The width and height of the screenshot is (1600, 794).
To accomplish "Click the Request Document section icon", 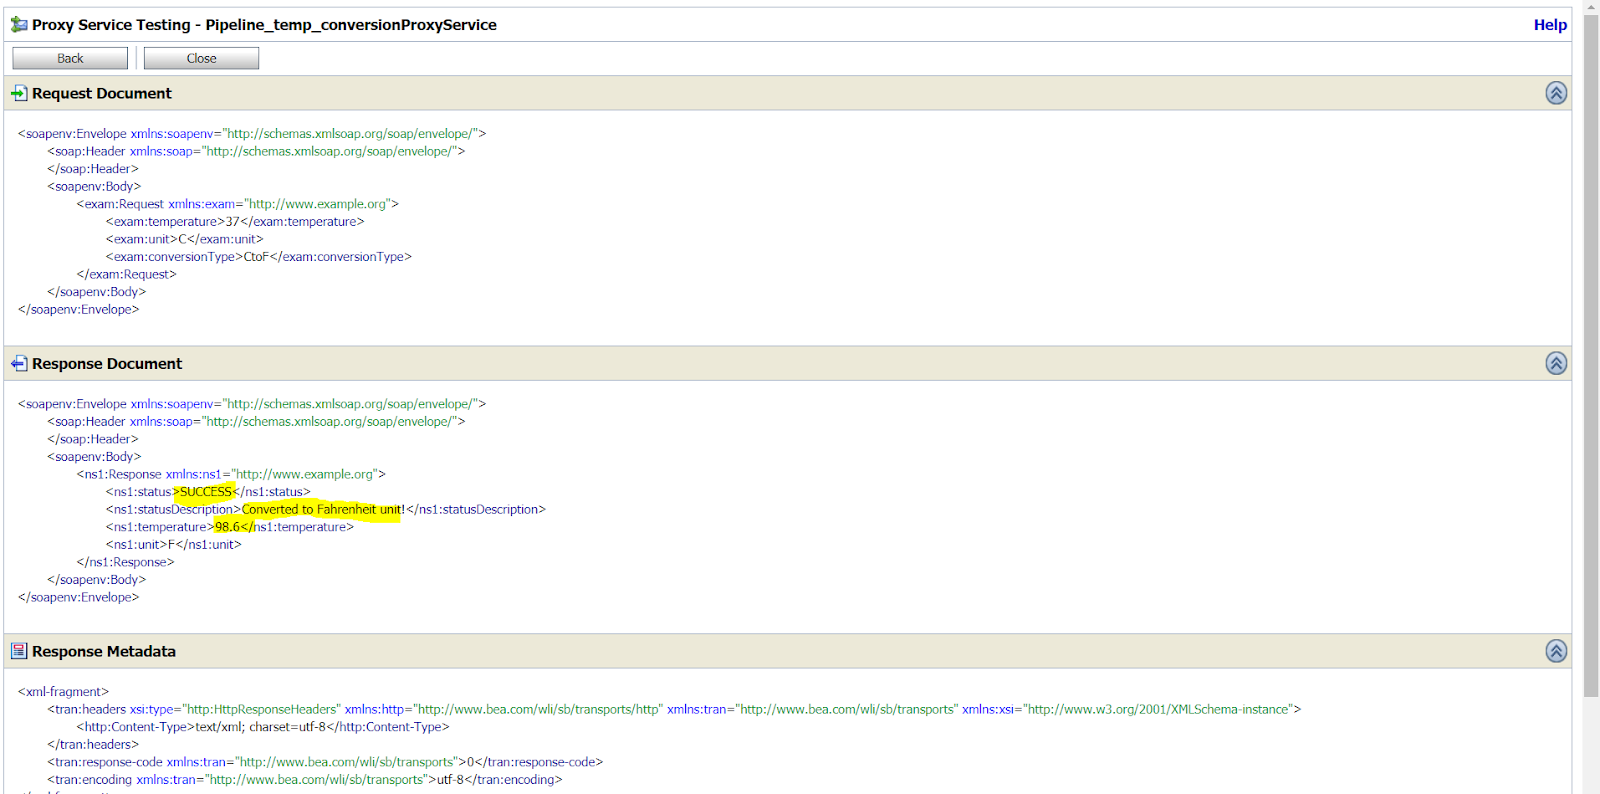I will click(x=19, y=93).
